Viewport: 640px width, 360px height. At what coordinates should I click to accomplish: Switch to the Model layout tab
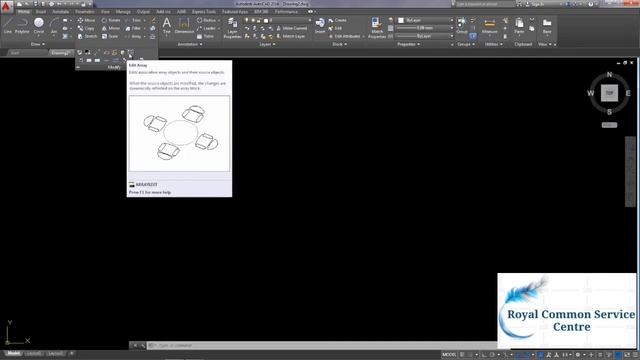[x=13, y=353]
